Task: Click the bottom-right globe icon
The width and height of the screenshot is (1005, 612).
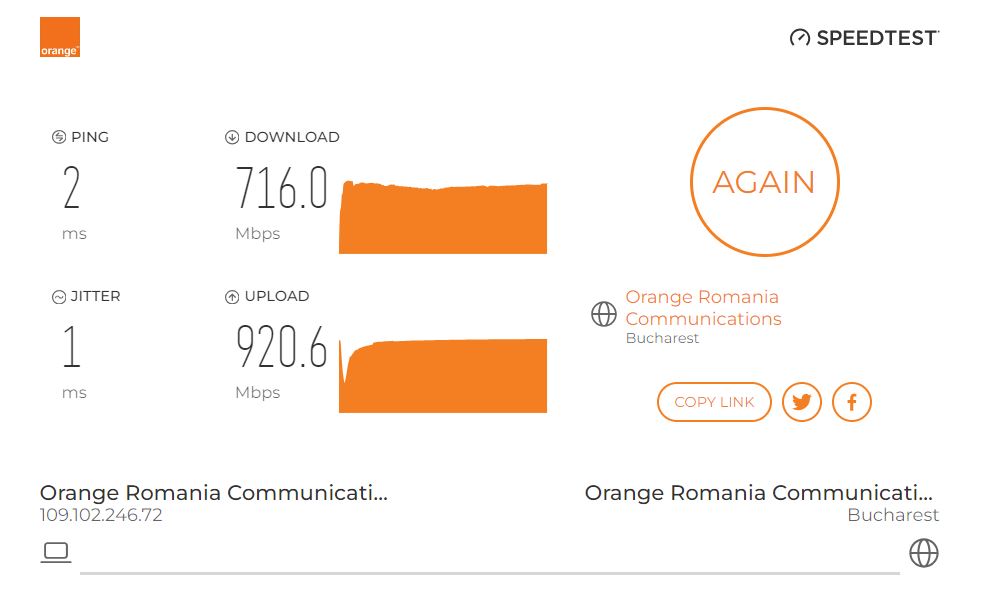Action: (923, 552)
